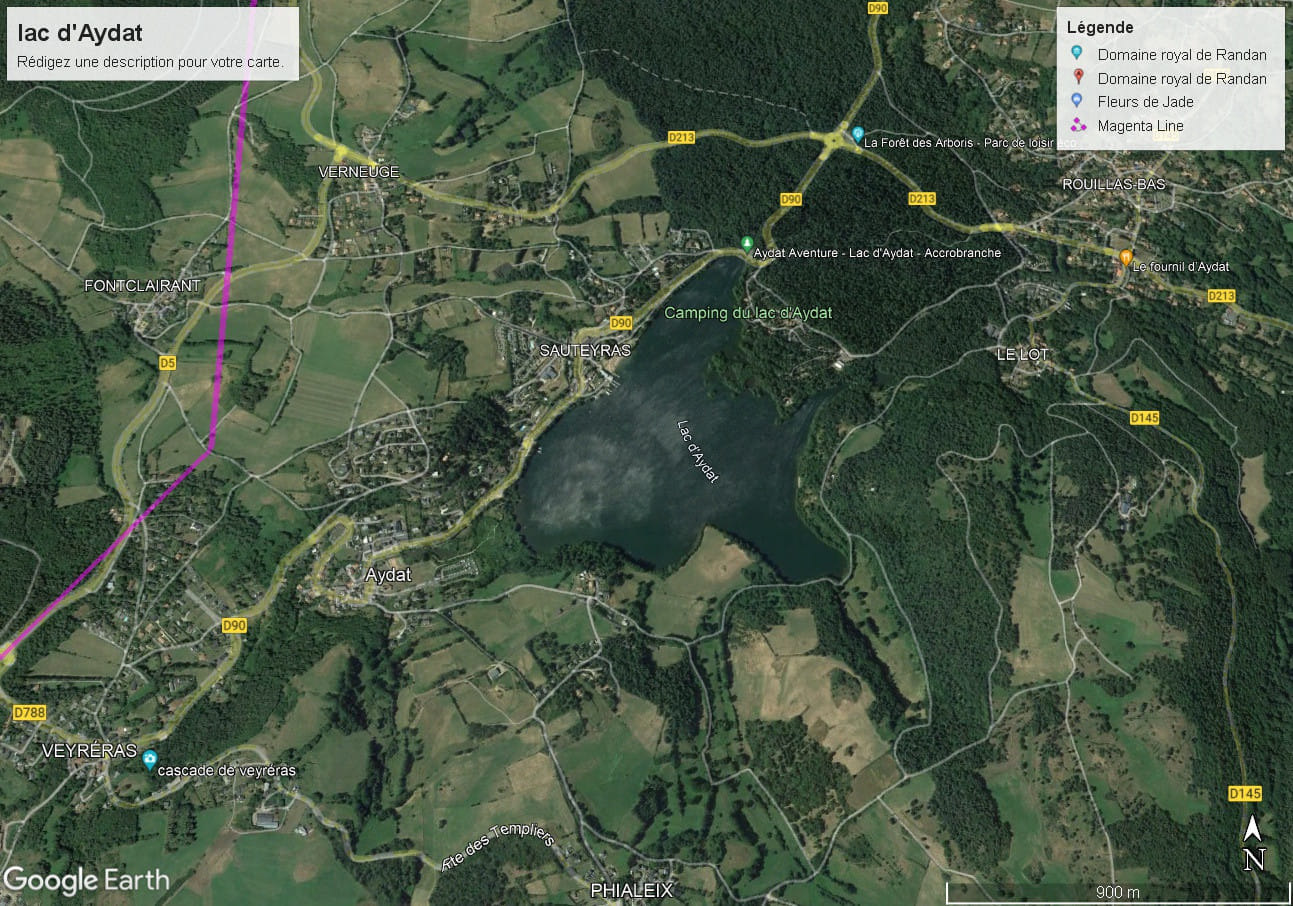Image resolution: width=1293 pixels, height=906 pixels.
Task: Click the Fleurs de Jade legend entry text
Action: 1145,101
